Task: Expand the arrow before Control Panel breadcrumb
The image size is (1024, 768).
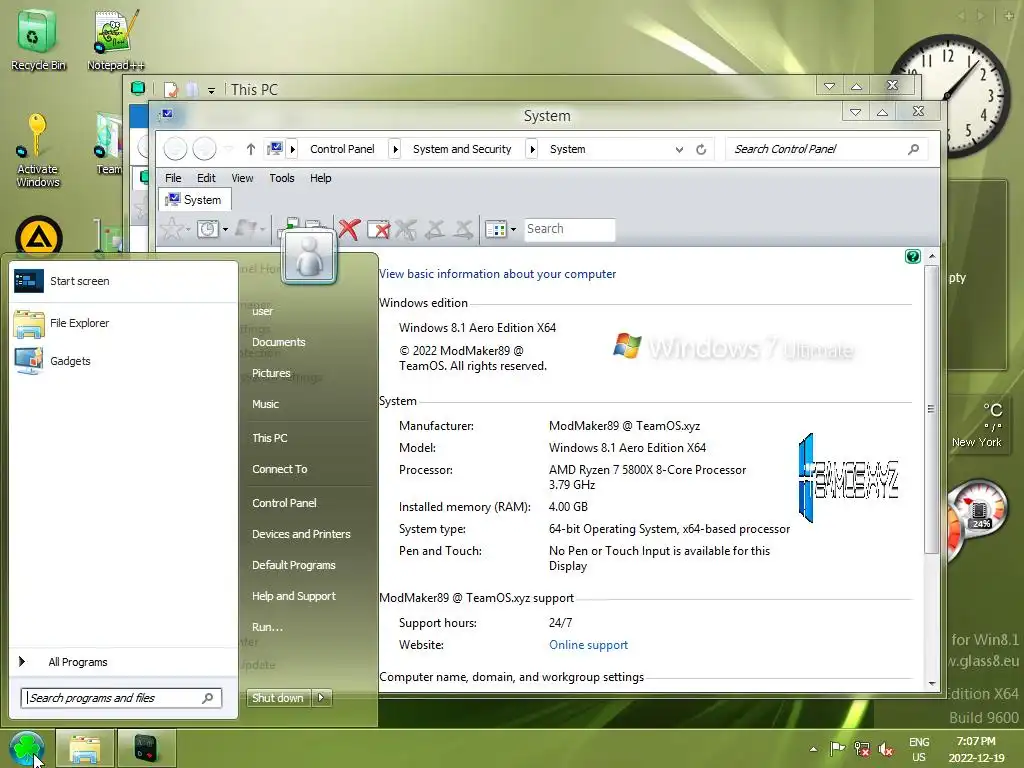Action: tap(293, 150)
